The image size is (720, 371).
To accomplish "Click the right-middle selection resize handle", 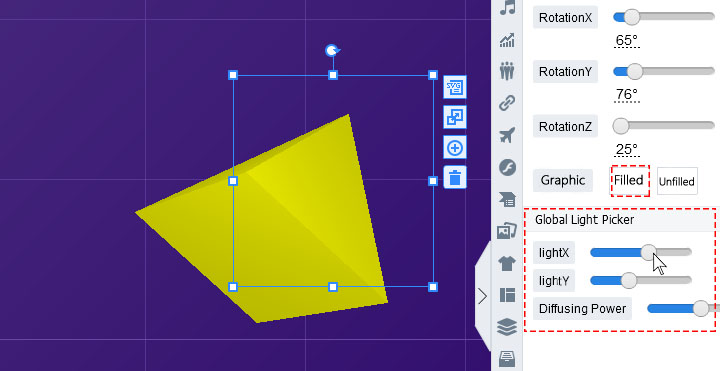I will [x=433, y=181].
